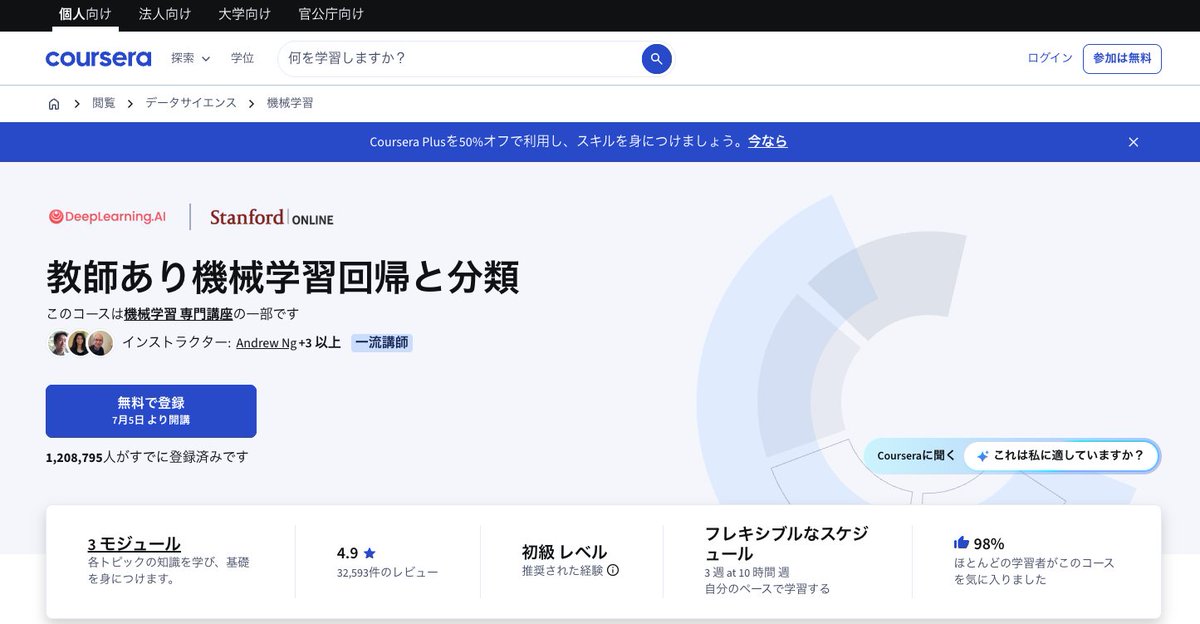Click the info icon beside 推奨された経験
Image resolution: width=1200 pixels, height=624 pixels.
click(x=613, y=570)
